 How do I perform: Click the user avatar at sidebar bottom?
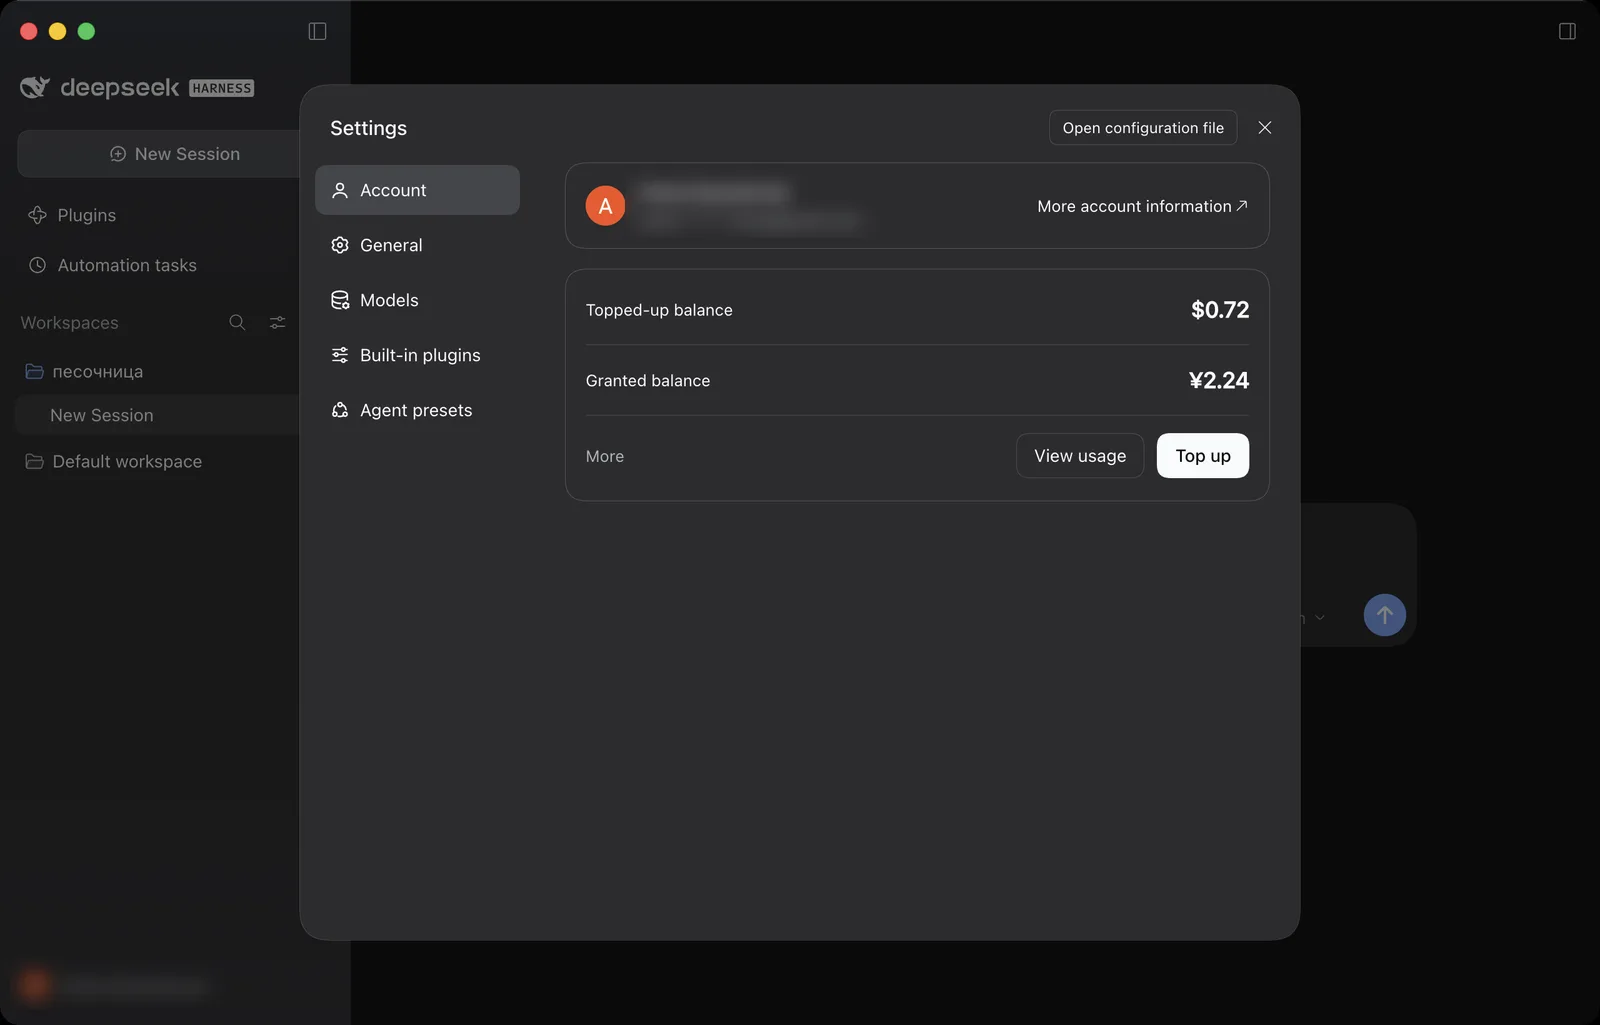pyautogui.click(x=35, y=986)
